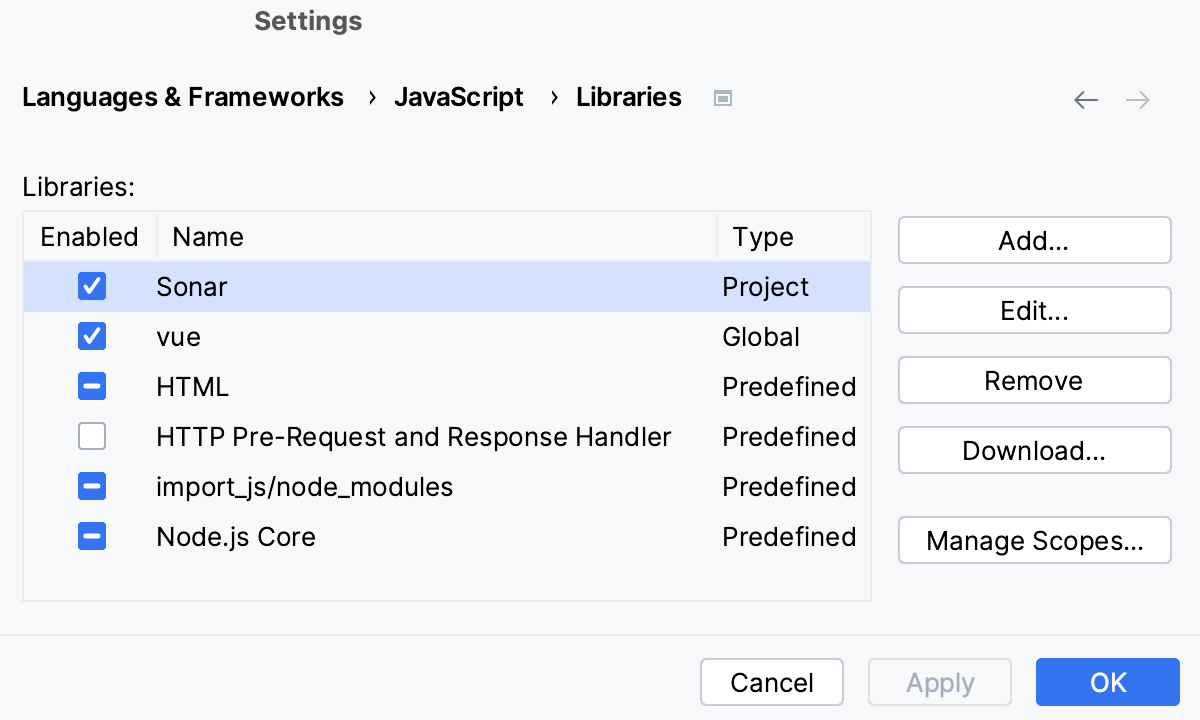Click the forward navigation arrow
Image resolution: width=1200 pixels, height=720 pixels.
coord(1137,99)
